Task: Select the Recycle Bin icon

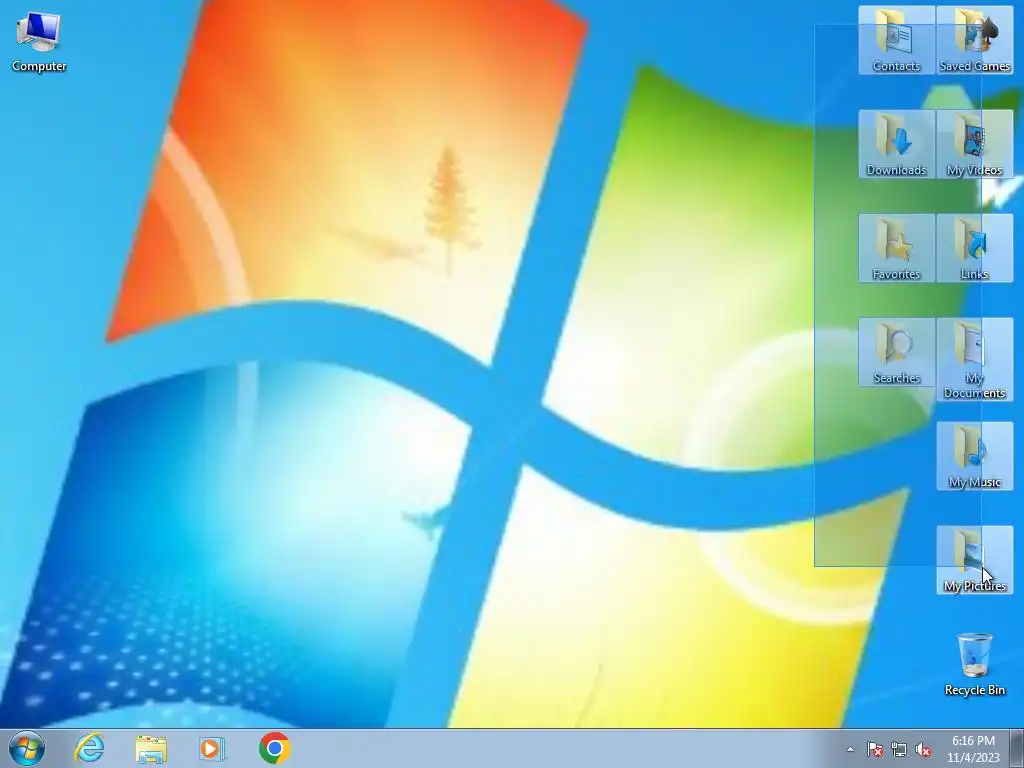Action: coord(974,664)
